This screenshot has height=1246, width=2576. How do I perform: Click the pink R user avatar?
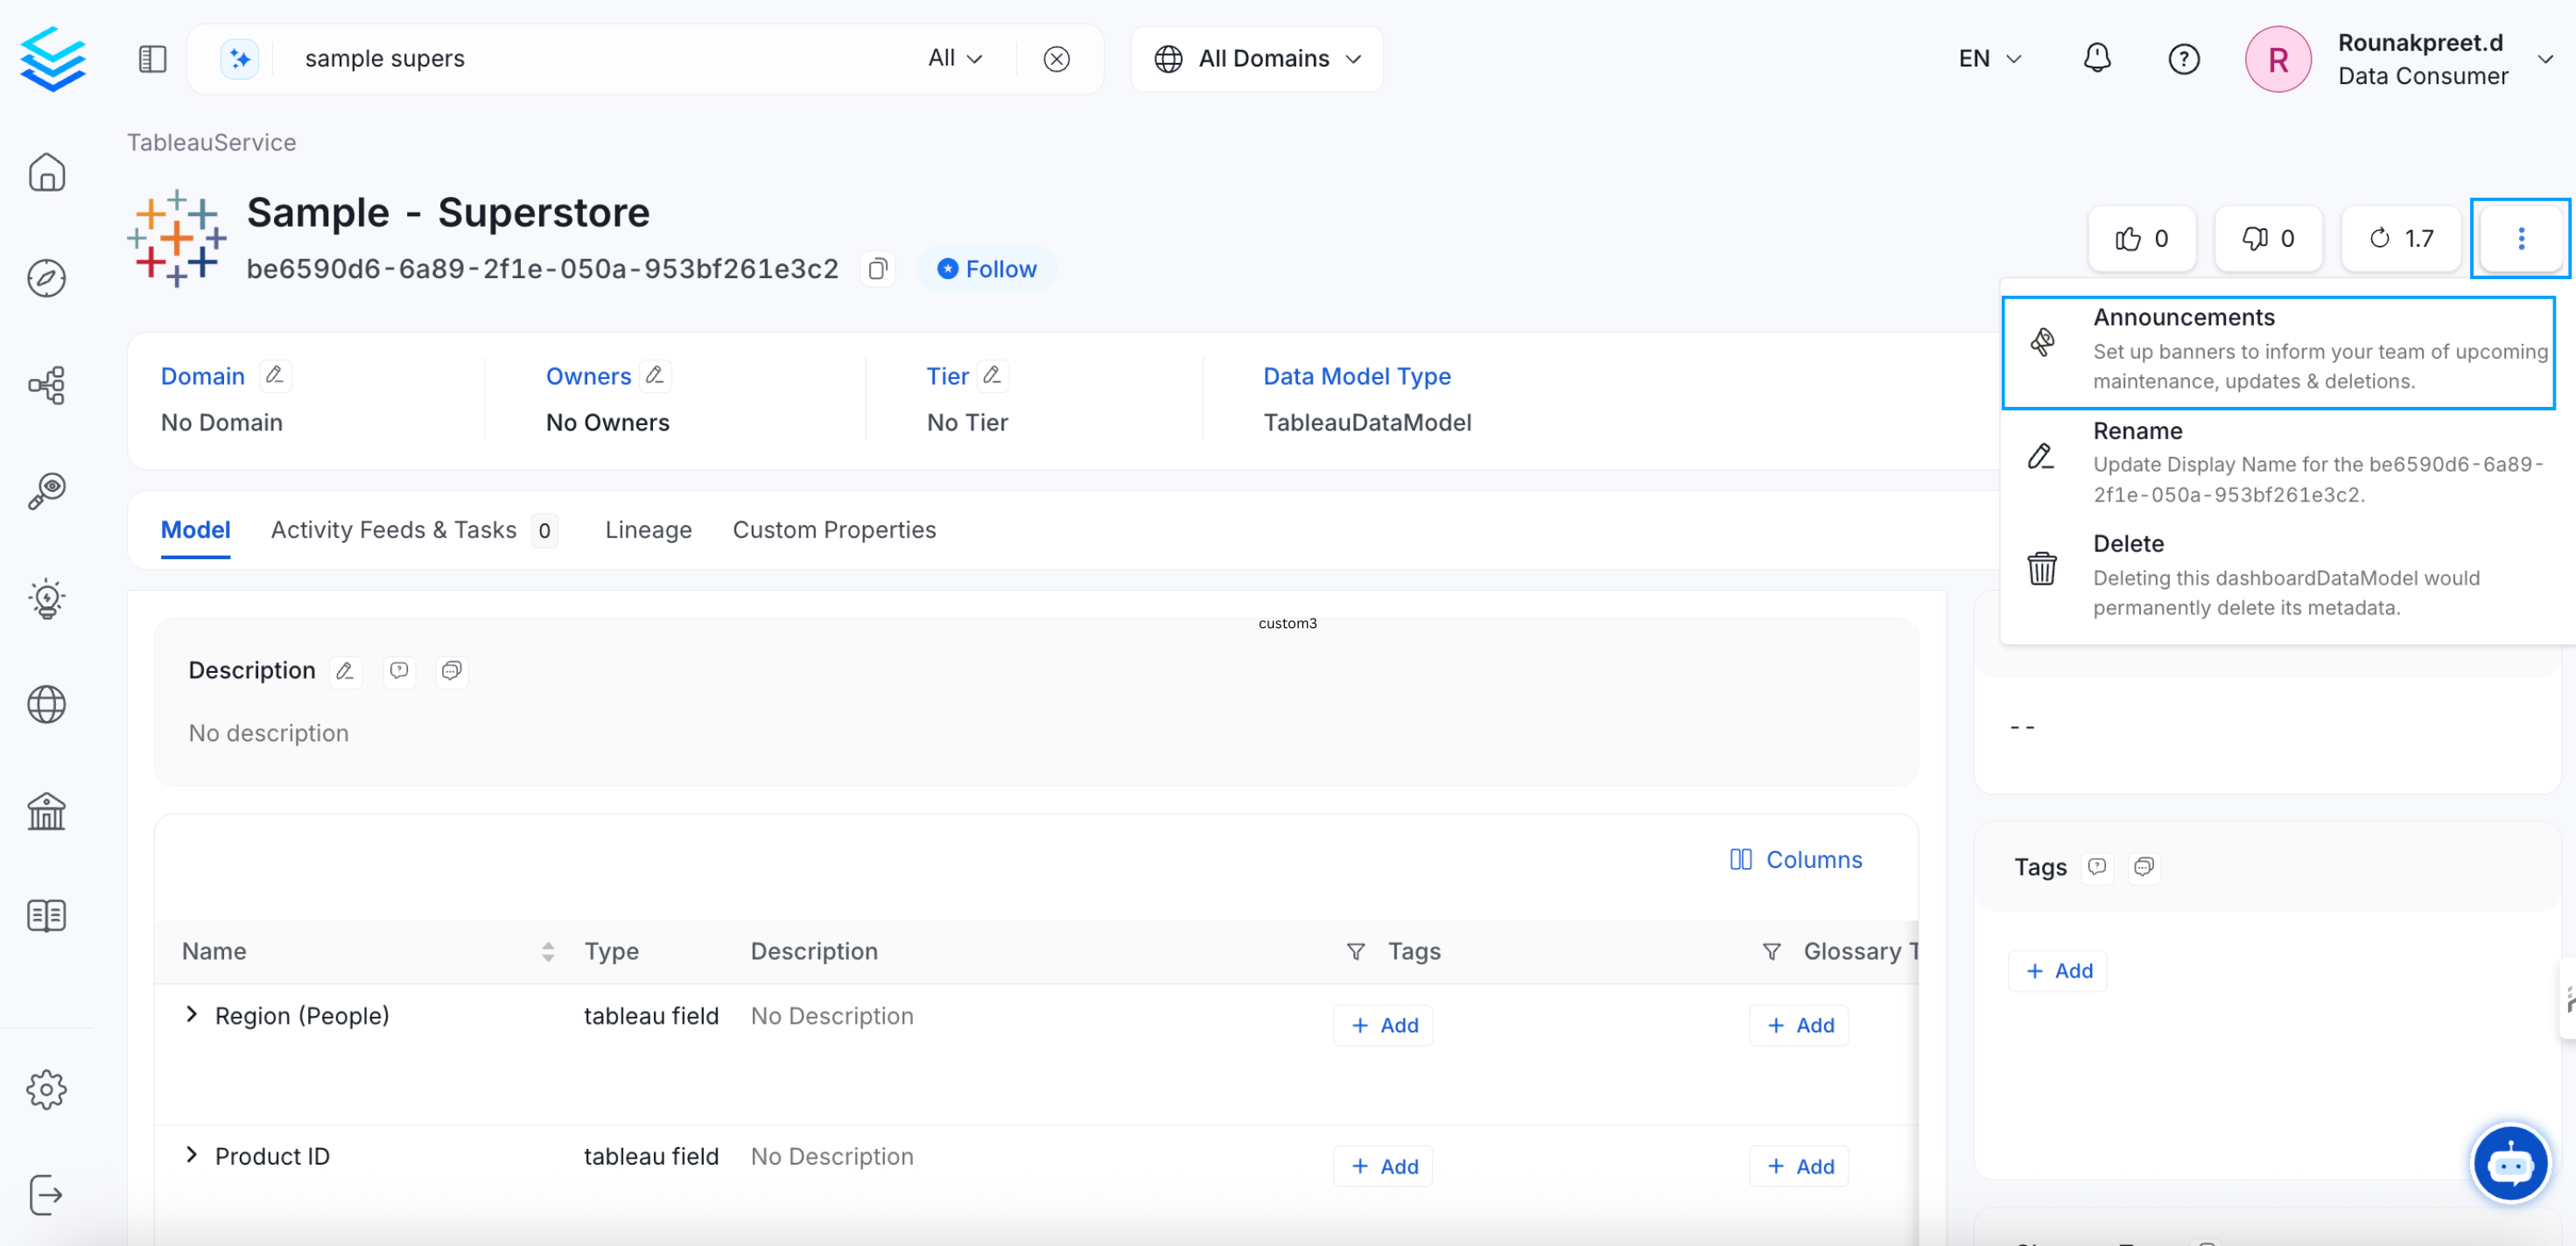[x=2278, y=59]
